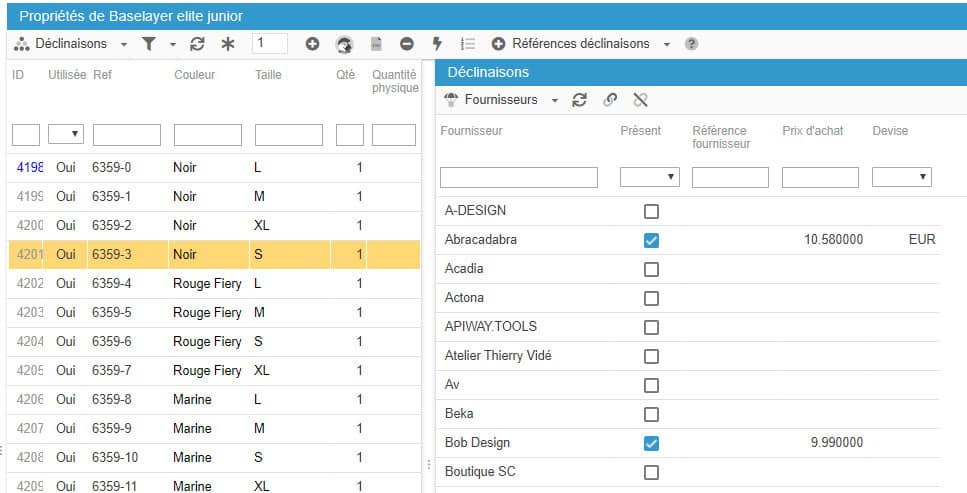This screenshot has height=493, width=967.
Task: Click the plus circle add icon
Action: click(x=312, y=44)
